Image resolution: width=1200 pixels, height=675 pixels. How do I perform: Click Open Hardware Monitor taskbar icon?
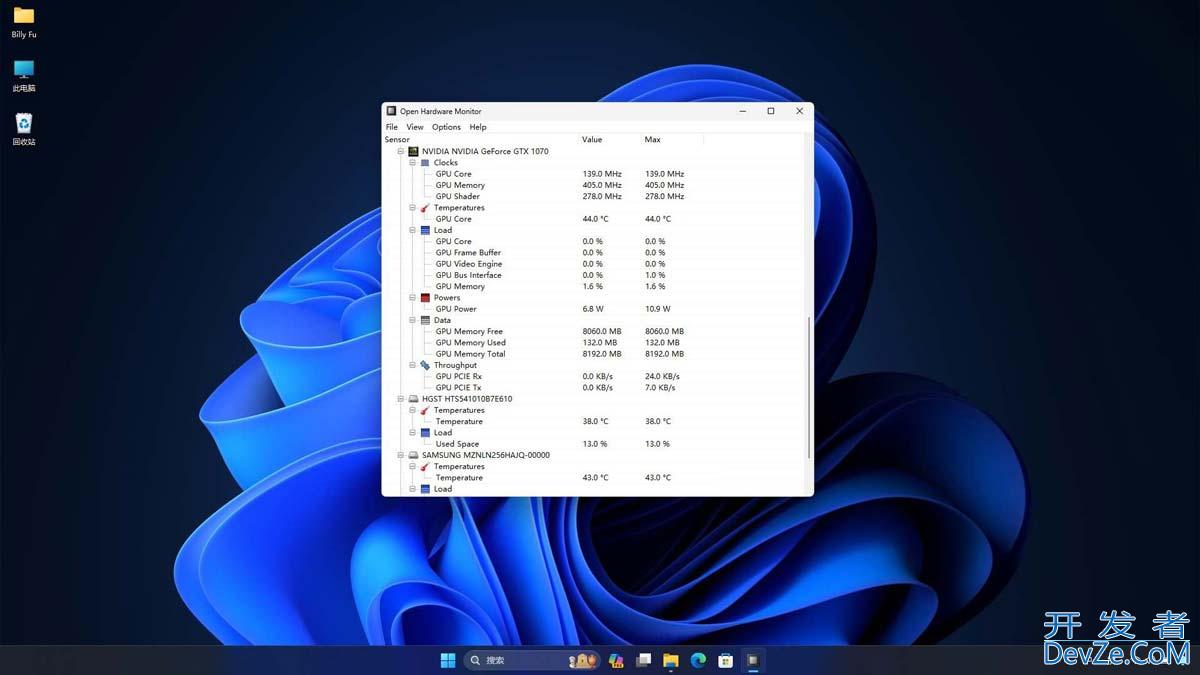[x=753, y=660]
